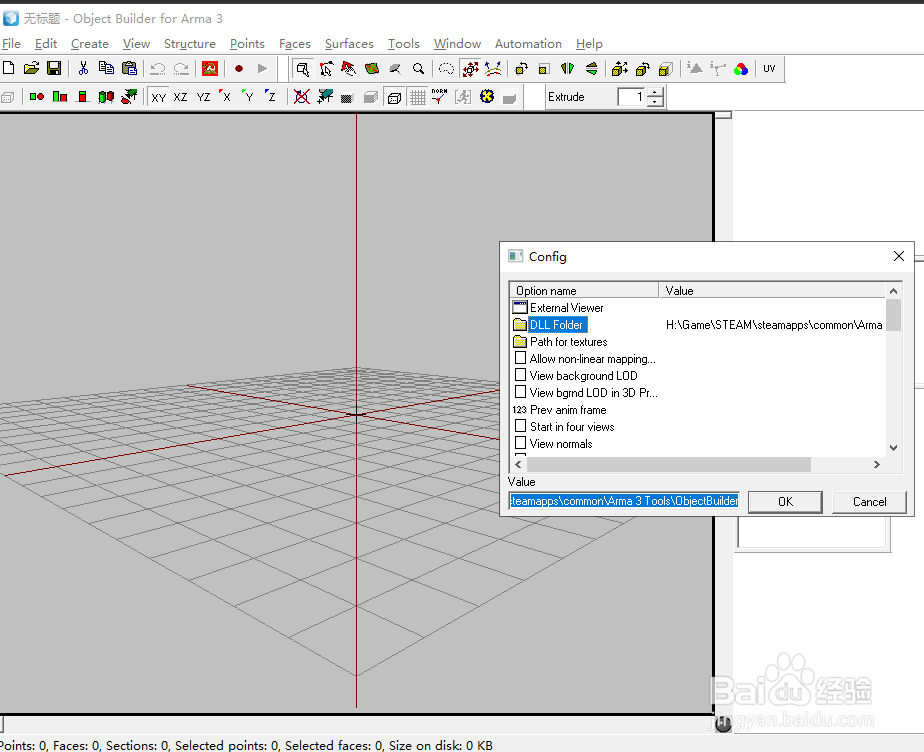This screenshot has height=752, width=924.
Task: Click the Config vertical scrollbar thumb
Action: tap(893, 315)
